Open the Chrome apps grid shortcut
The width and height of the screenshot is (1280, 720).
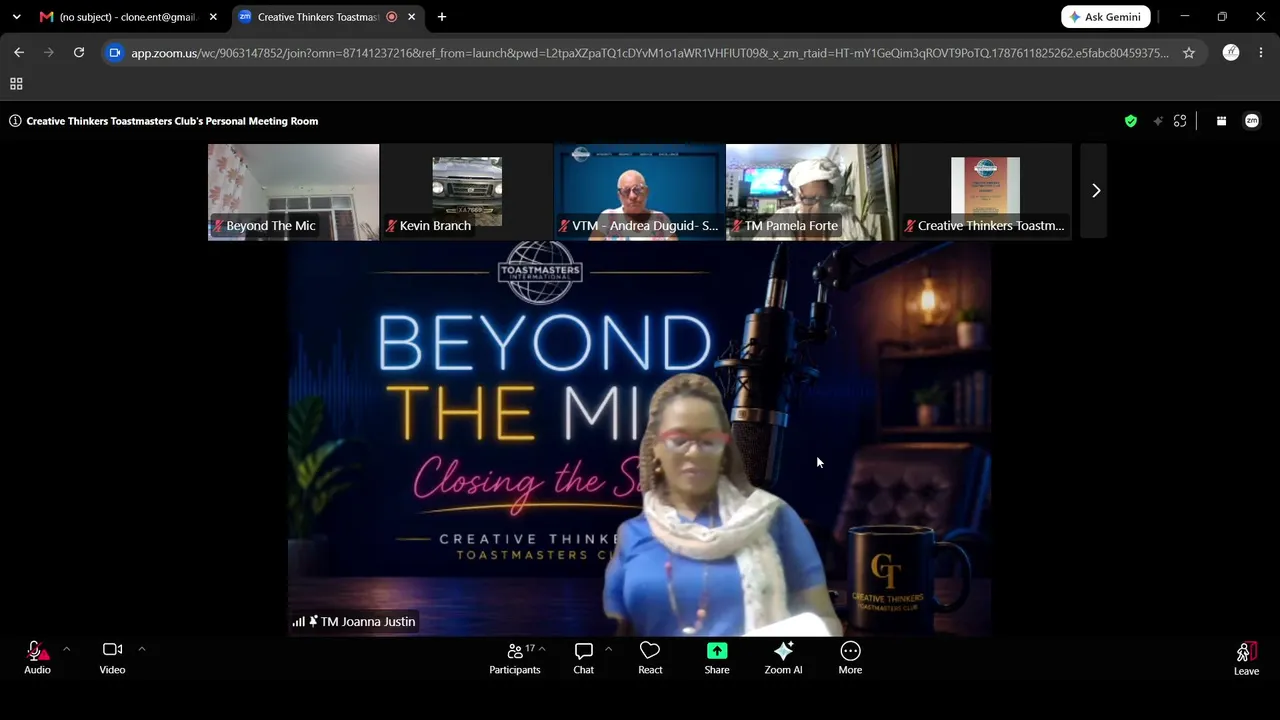point(16,84)
